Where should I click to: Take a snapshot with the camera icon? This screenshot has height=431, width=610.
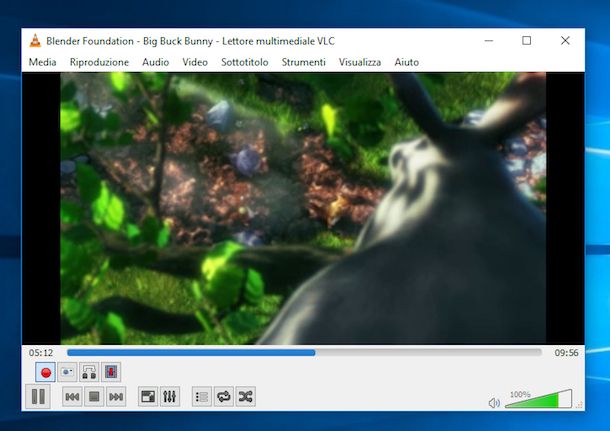(x=67, y=372)
